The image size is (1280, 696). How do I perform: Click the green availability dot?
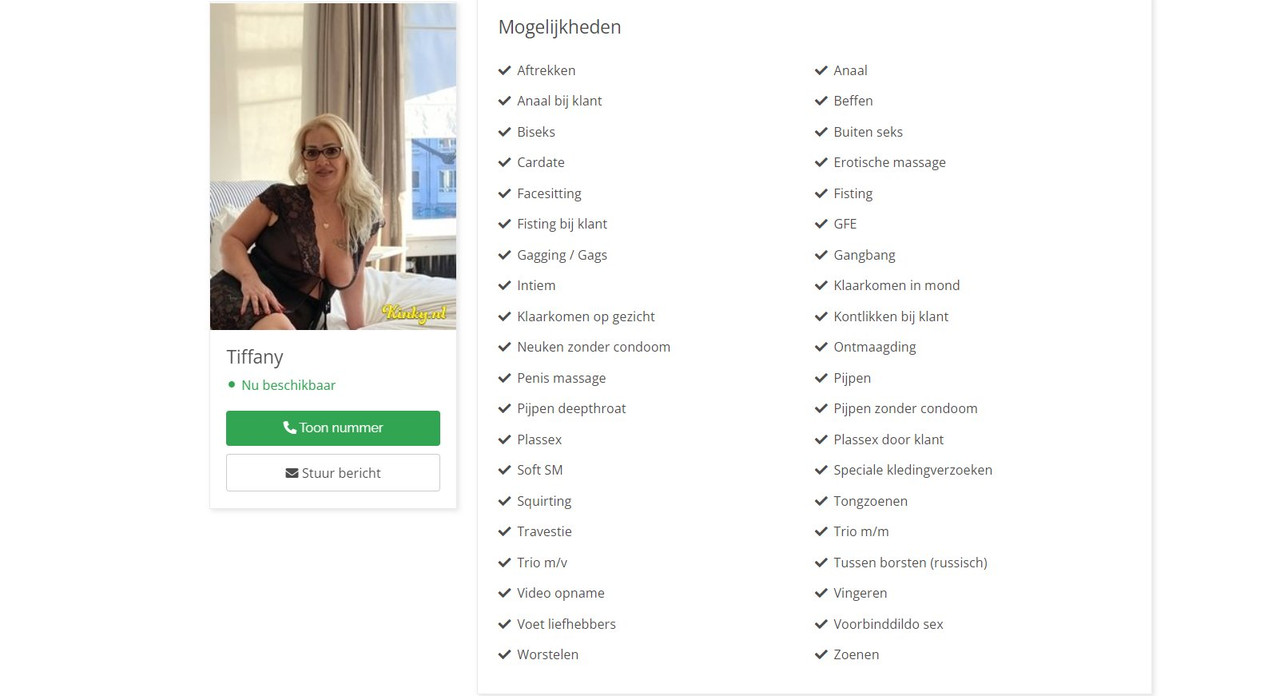(232, 385)
